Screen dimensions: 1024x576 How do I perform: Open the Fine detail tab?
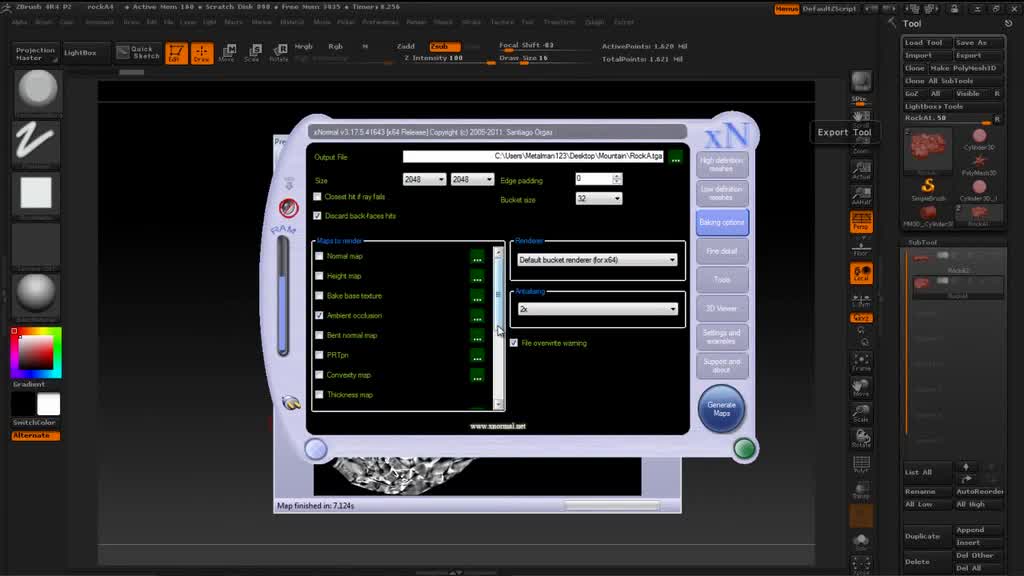pos(722,251)
